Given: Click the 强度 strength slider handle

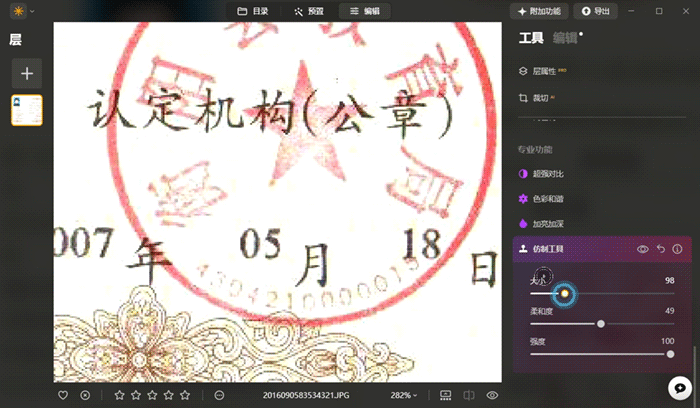Looking at the screenshot, I should pyautogui.click(x=670, y=354).
